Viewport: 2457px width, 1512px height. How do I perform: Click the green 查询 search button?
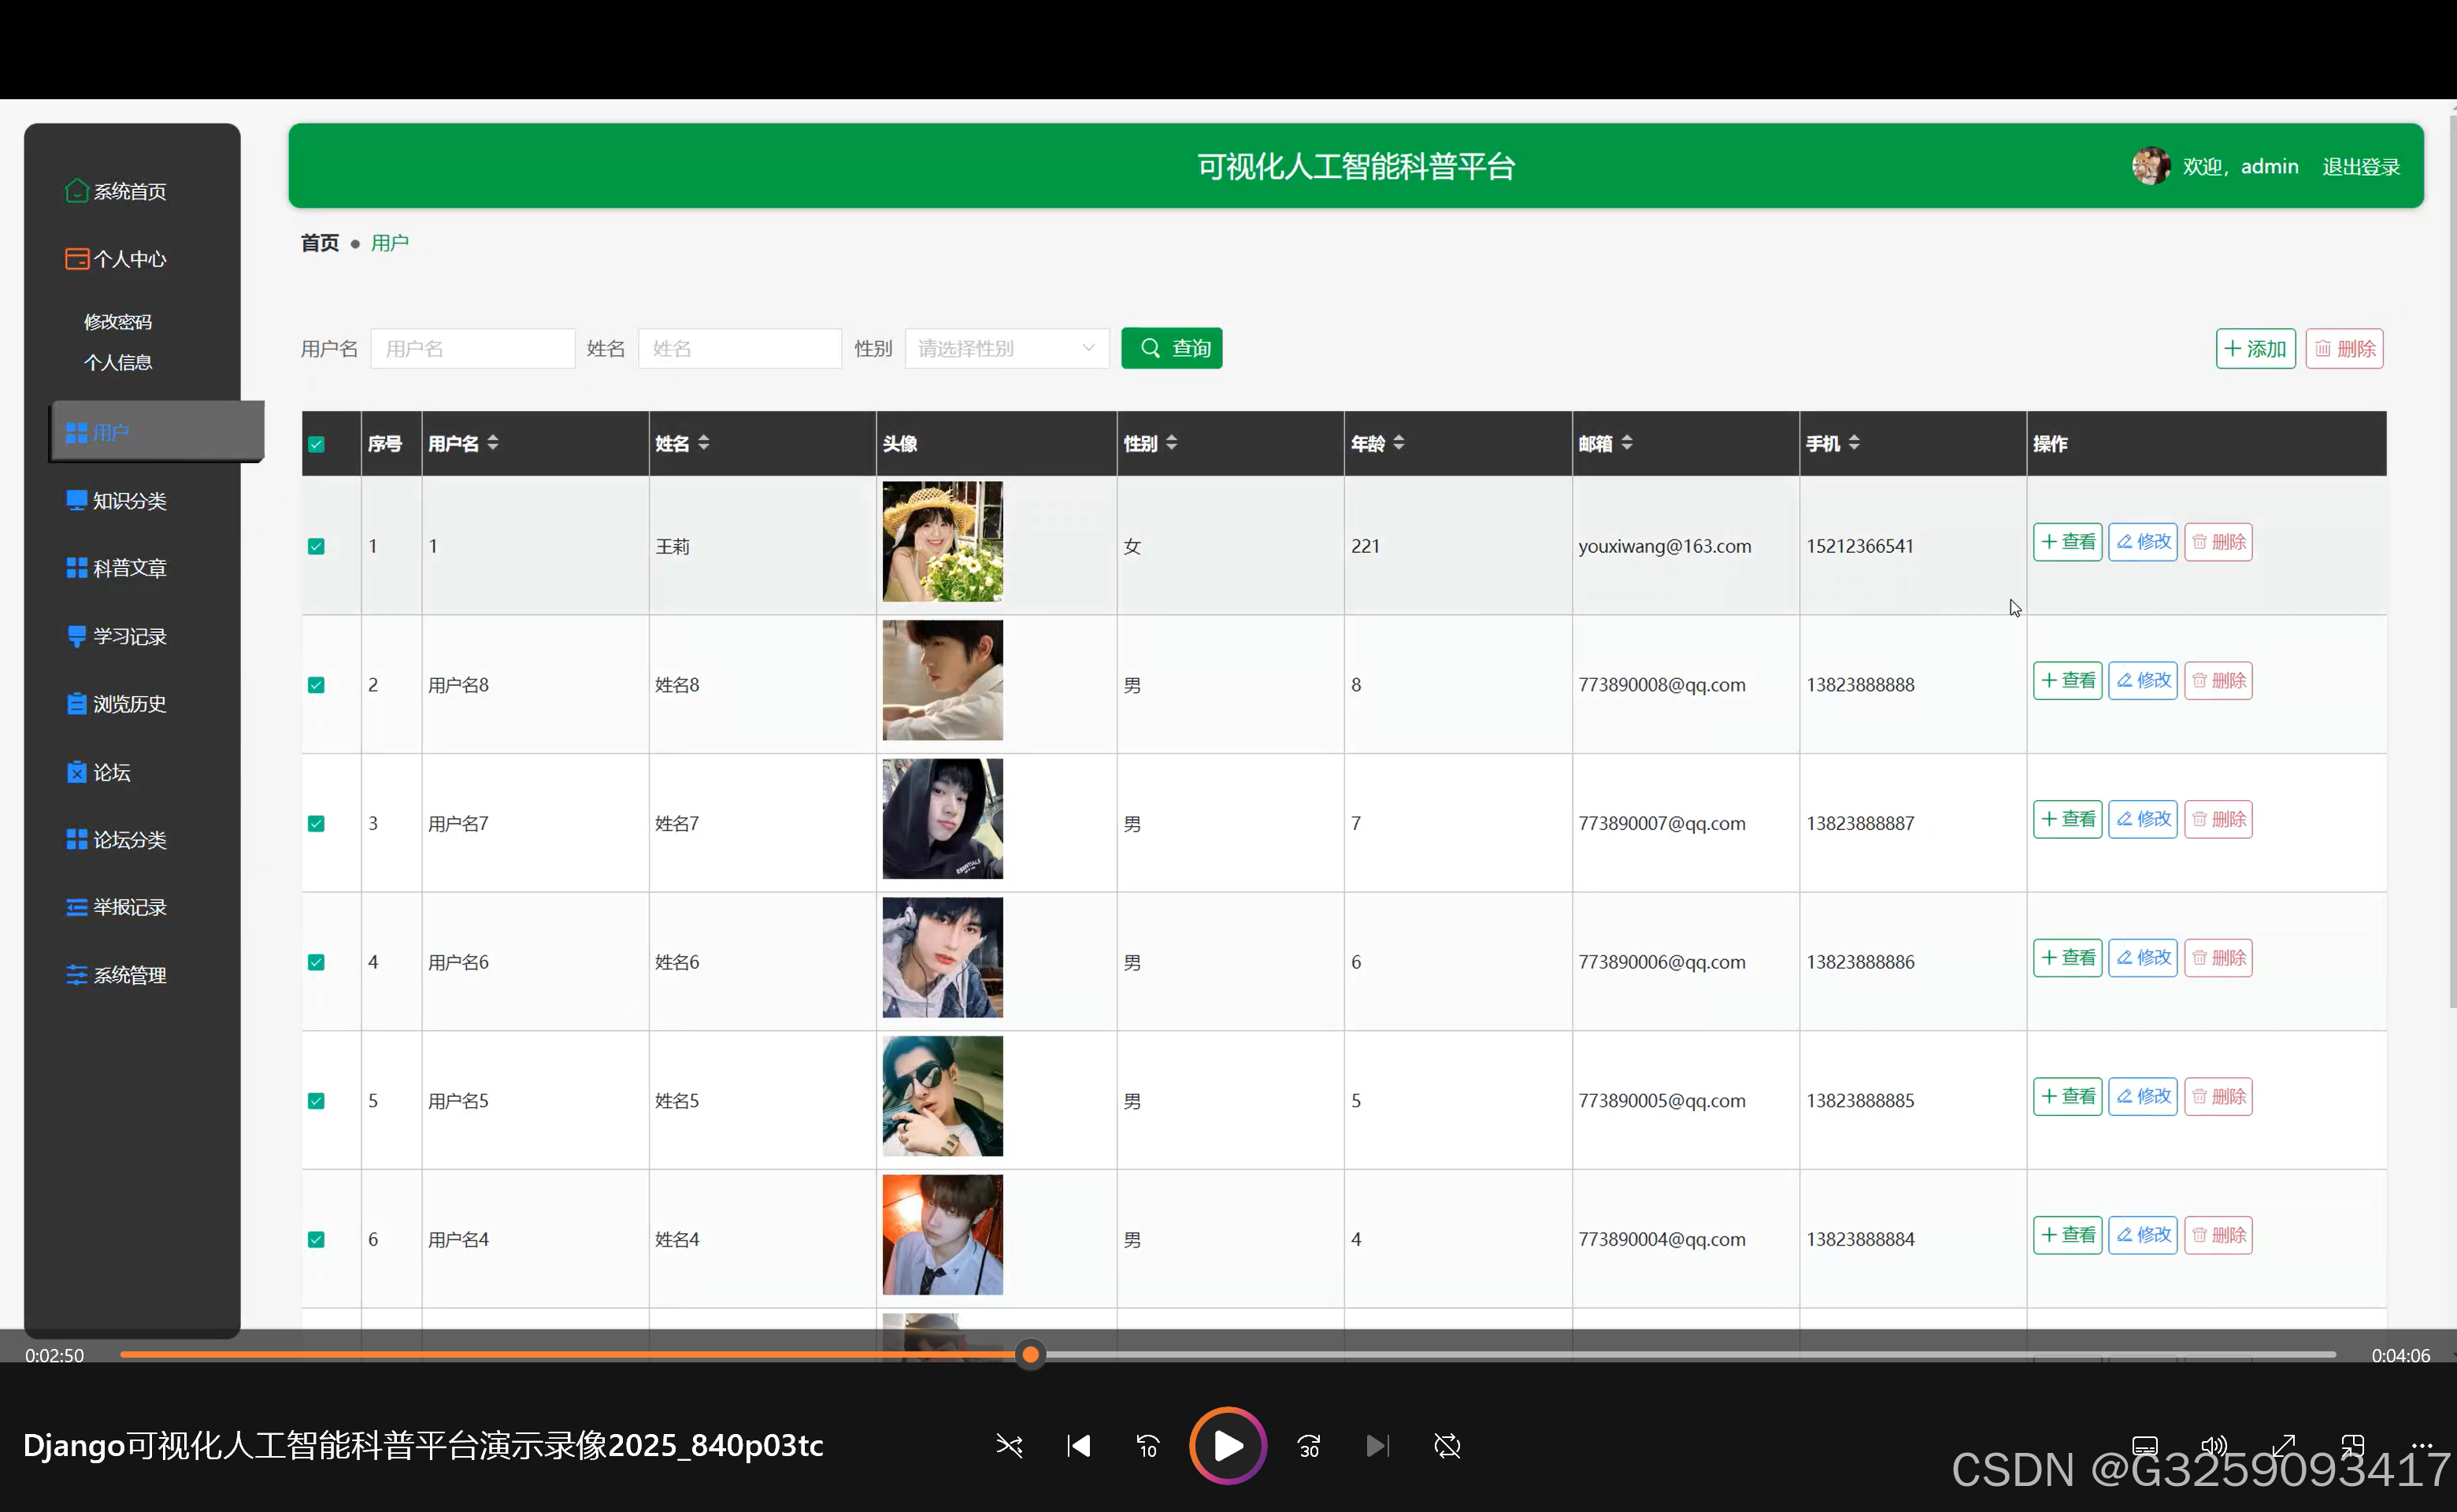pyautogui.click(x=1172, y=348)
